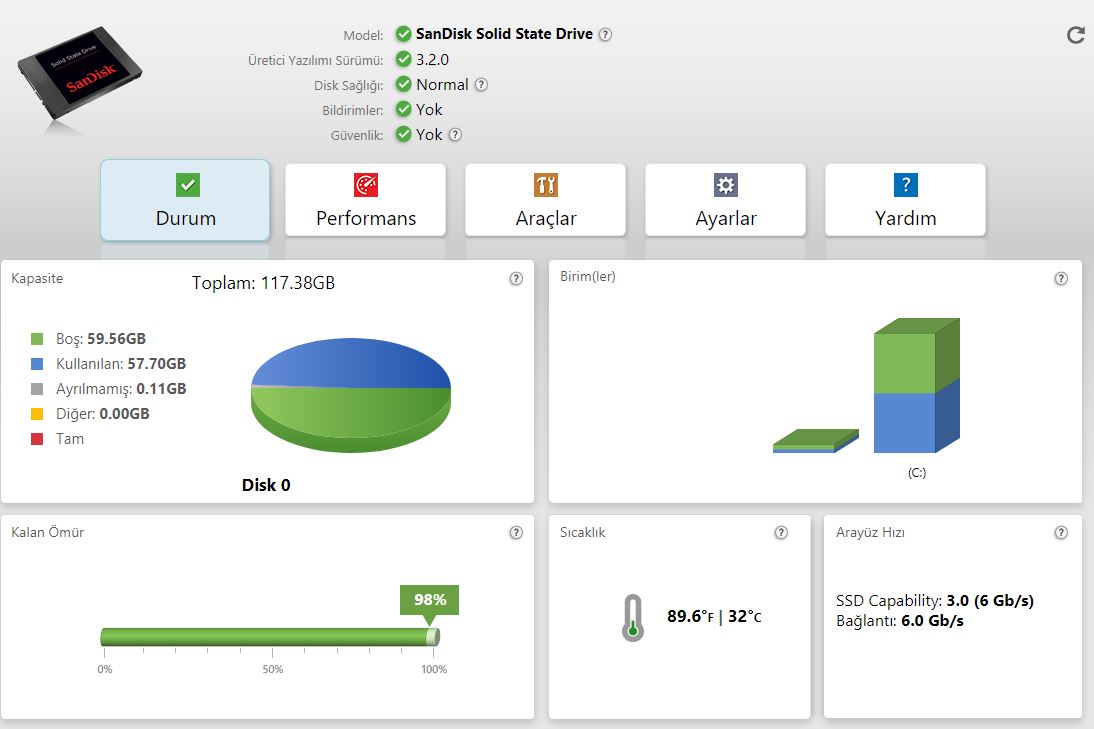Image resolution: width=1094 pixels, height=729 pixels.
Task: Click the green check icon beside Model
Action: [x=403, y=33]
